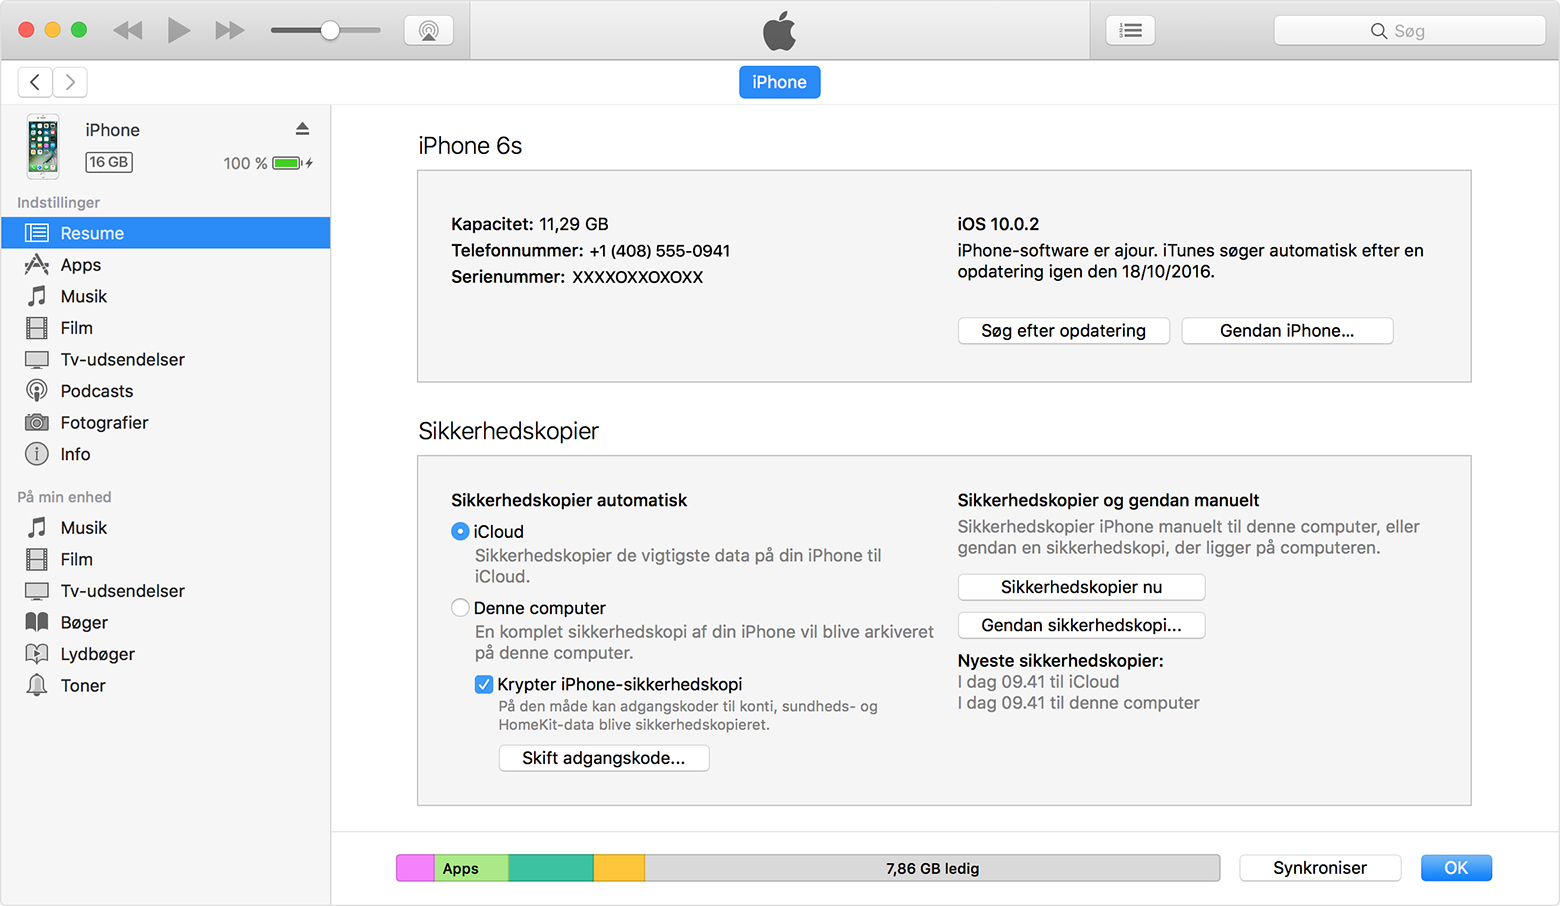1560x906 pixels.
Task: Click the Toner bell icon
Action: [x=37, y=685]
